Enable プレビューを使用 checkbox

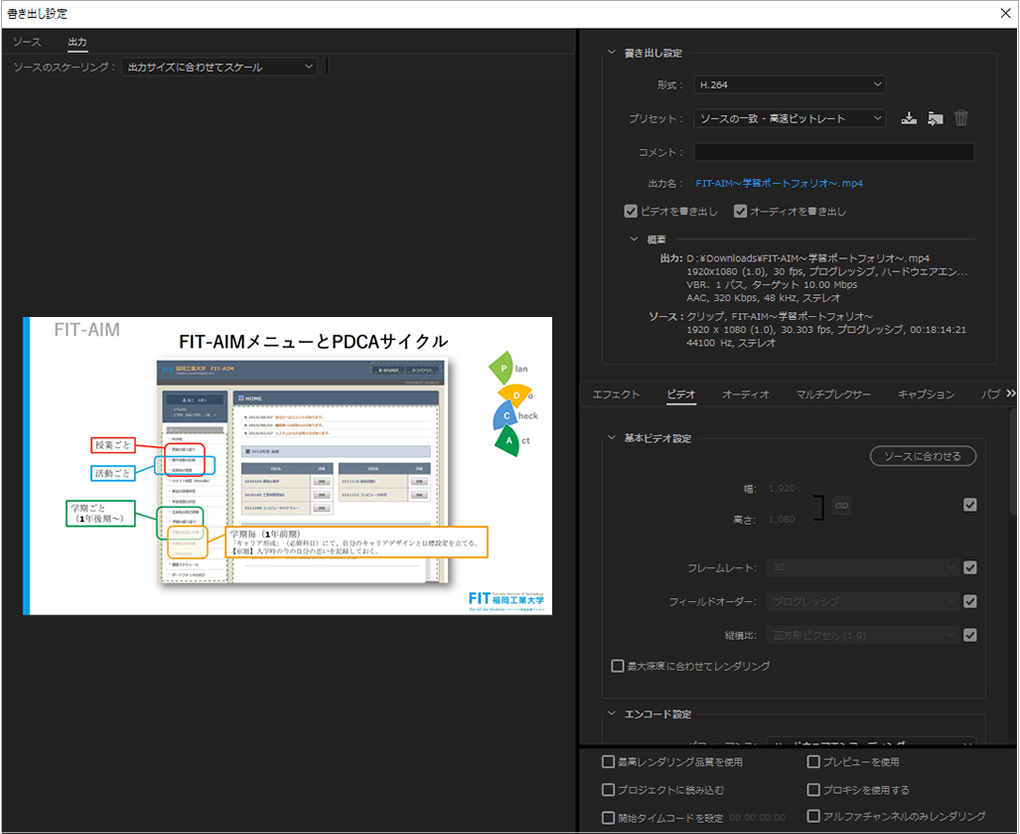coord(813,762)
